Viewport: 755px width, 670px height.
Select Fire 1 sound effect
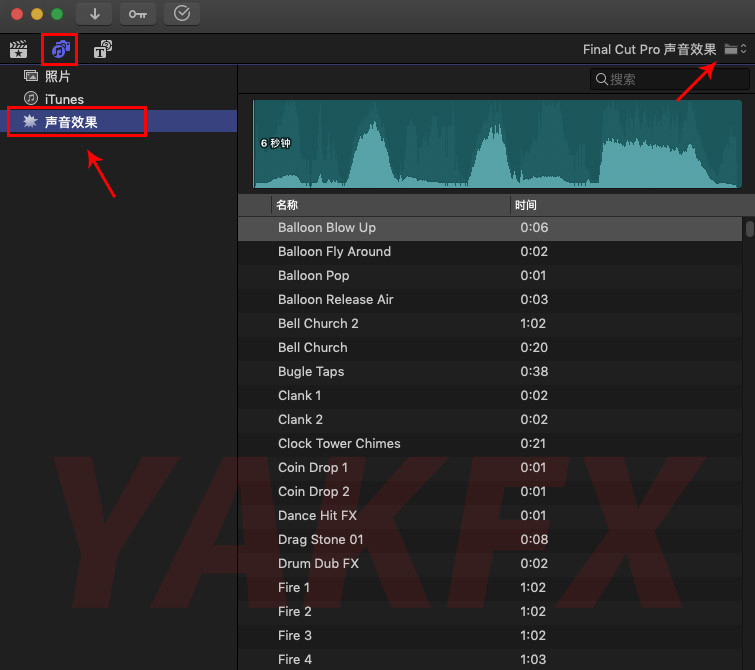[490, 588]
